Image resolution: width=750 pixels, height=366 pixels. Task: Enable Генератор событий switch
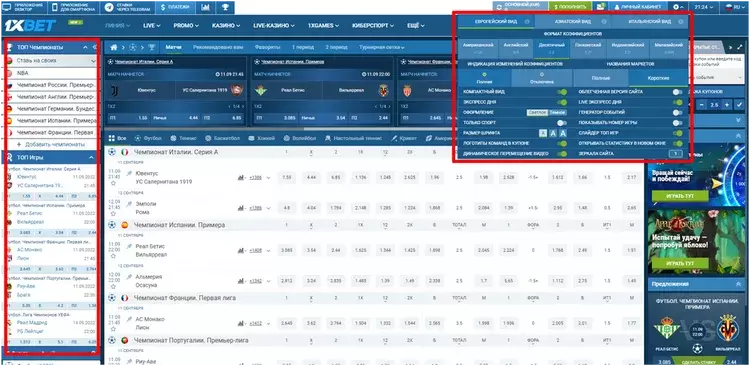[x=677, y=112]
